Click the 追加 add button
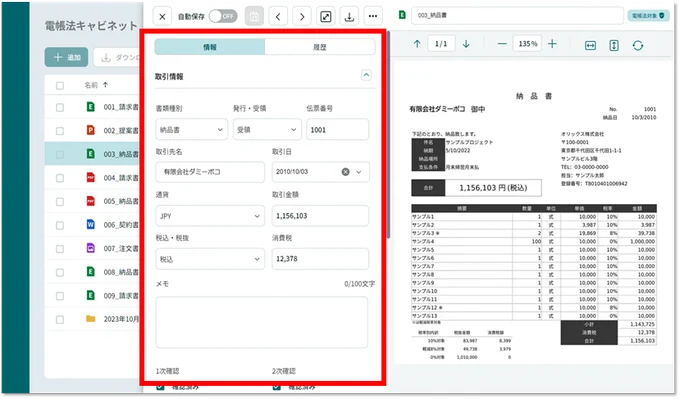 66,57
